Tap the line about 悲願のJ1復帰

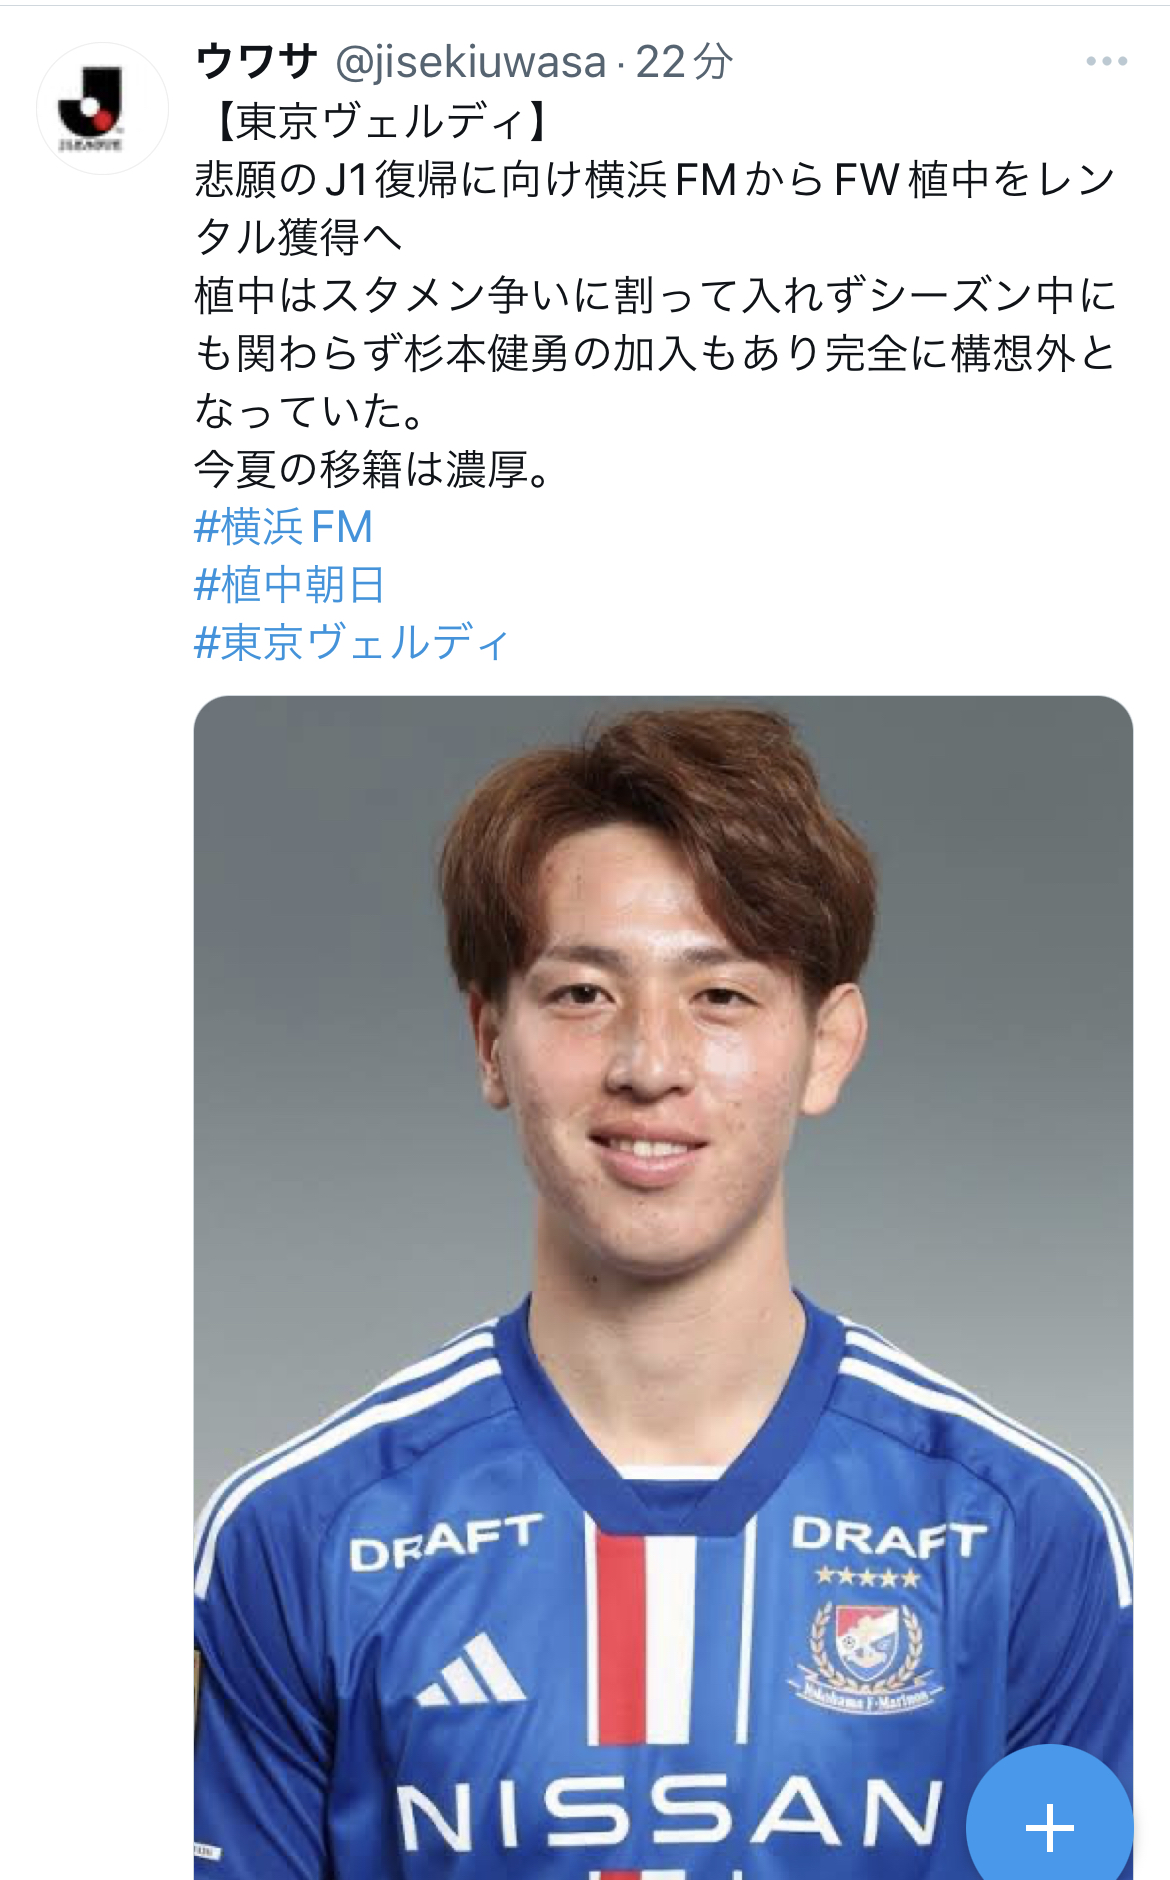[655, 180]
